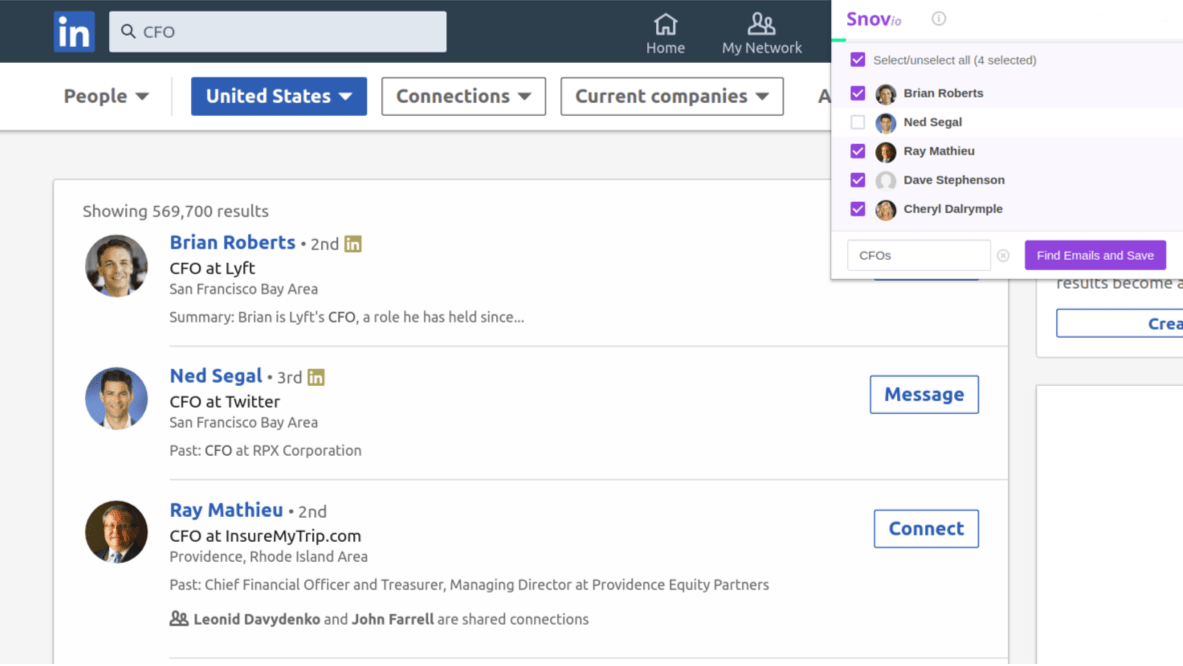Image resolution: width=1183 pixels, height=666 pixels.
Task: Check Ned Segal's checkbox in Snov.io panel
Action: (857, 122)
